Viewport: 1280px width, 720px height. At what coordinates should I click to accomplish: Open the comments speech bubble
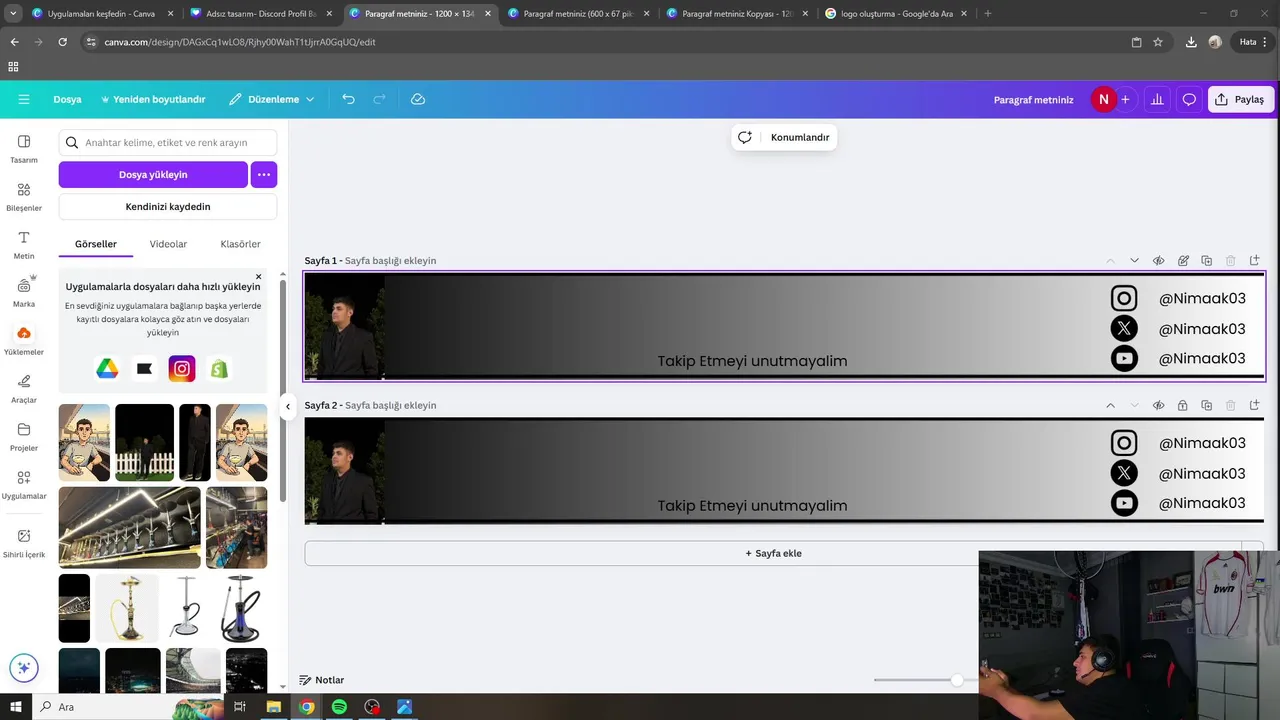(1189, 99)
